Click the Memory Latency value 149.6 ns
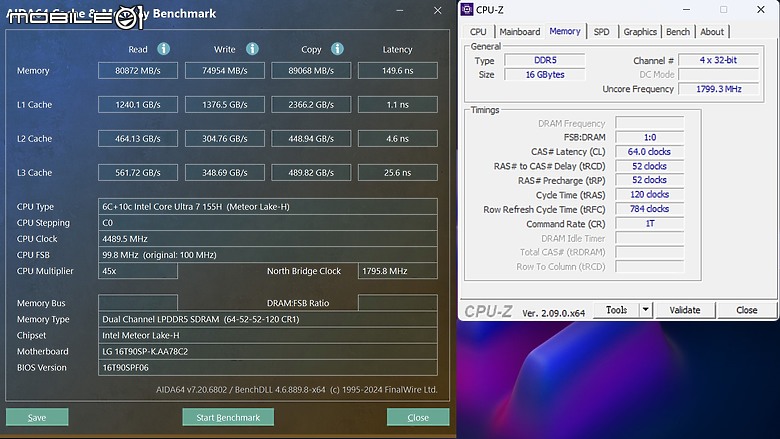This screenshot has width=780, height=439. 397,71
